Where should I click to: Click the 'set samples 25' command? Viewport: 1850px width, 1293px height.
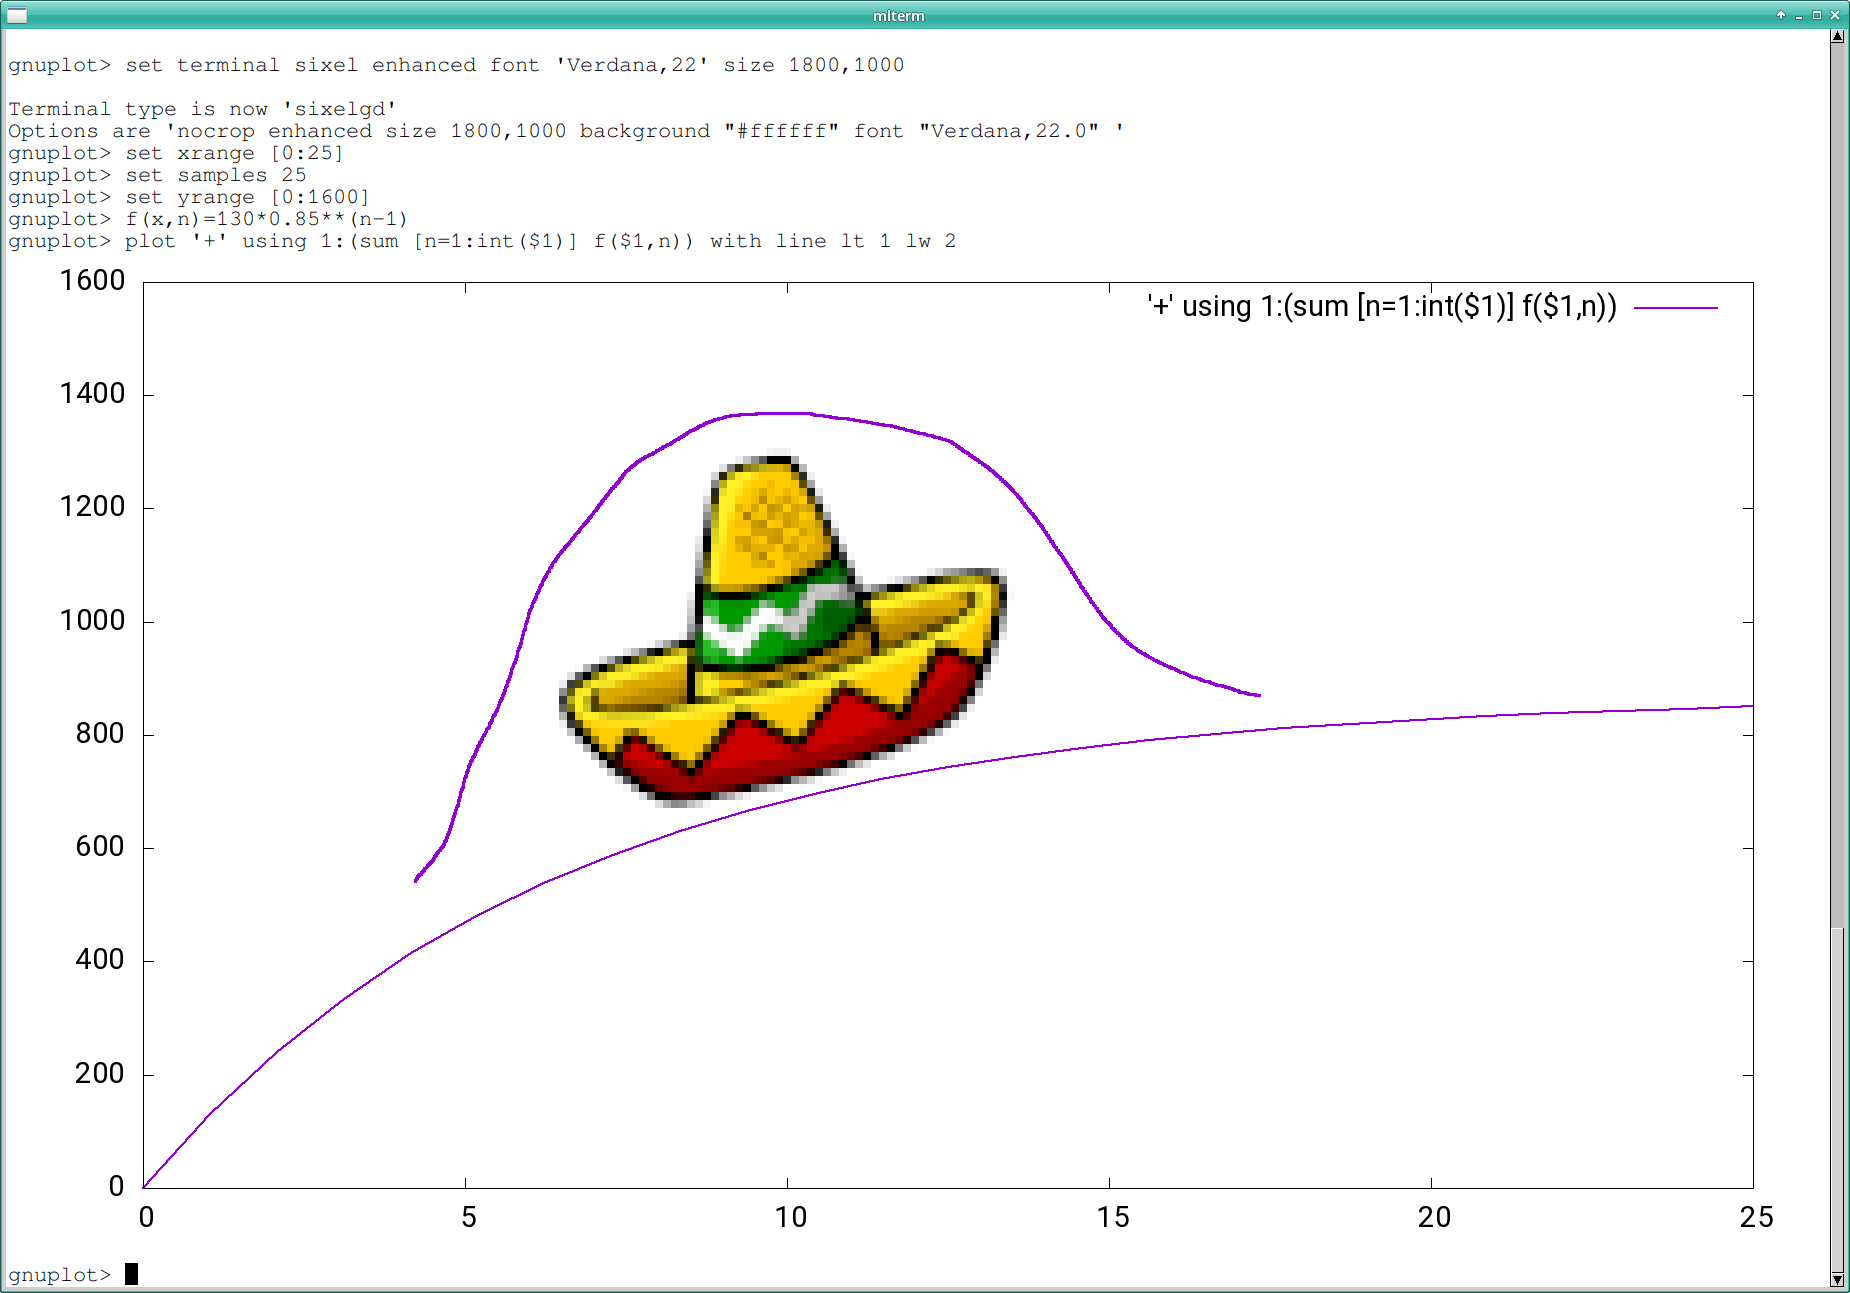[x=157, y=175]
